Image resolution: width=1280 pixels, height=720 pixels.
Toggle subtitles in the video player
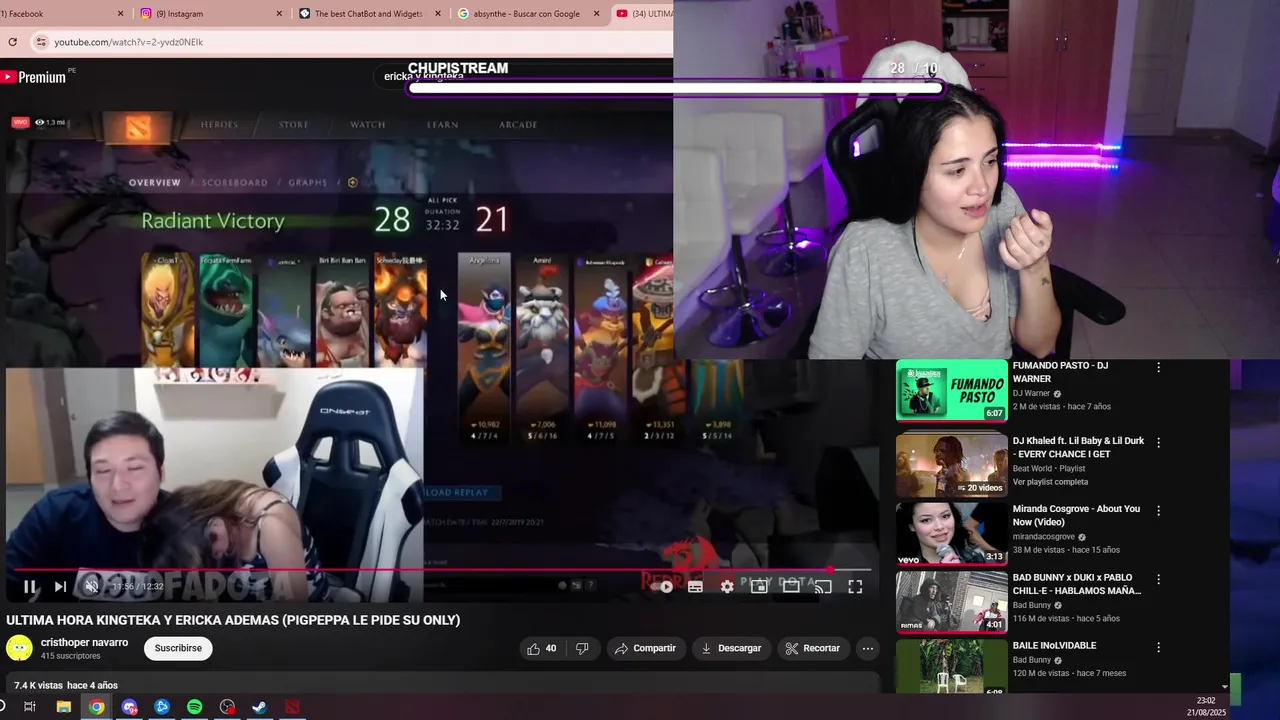(x=695, y=587)
